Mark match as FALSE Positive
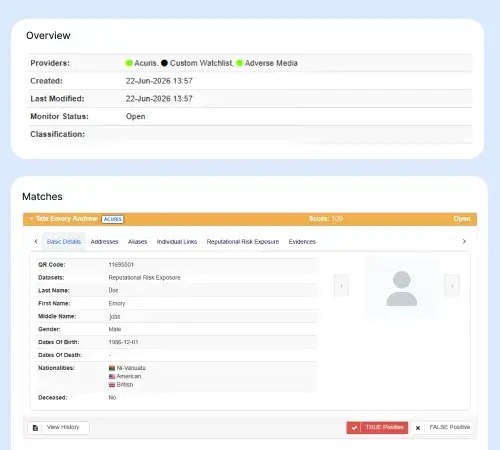The image size is (500, 450). click(x=441, y=427)
